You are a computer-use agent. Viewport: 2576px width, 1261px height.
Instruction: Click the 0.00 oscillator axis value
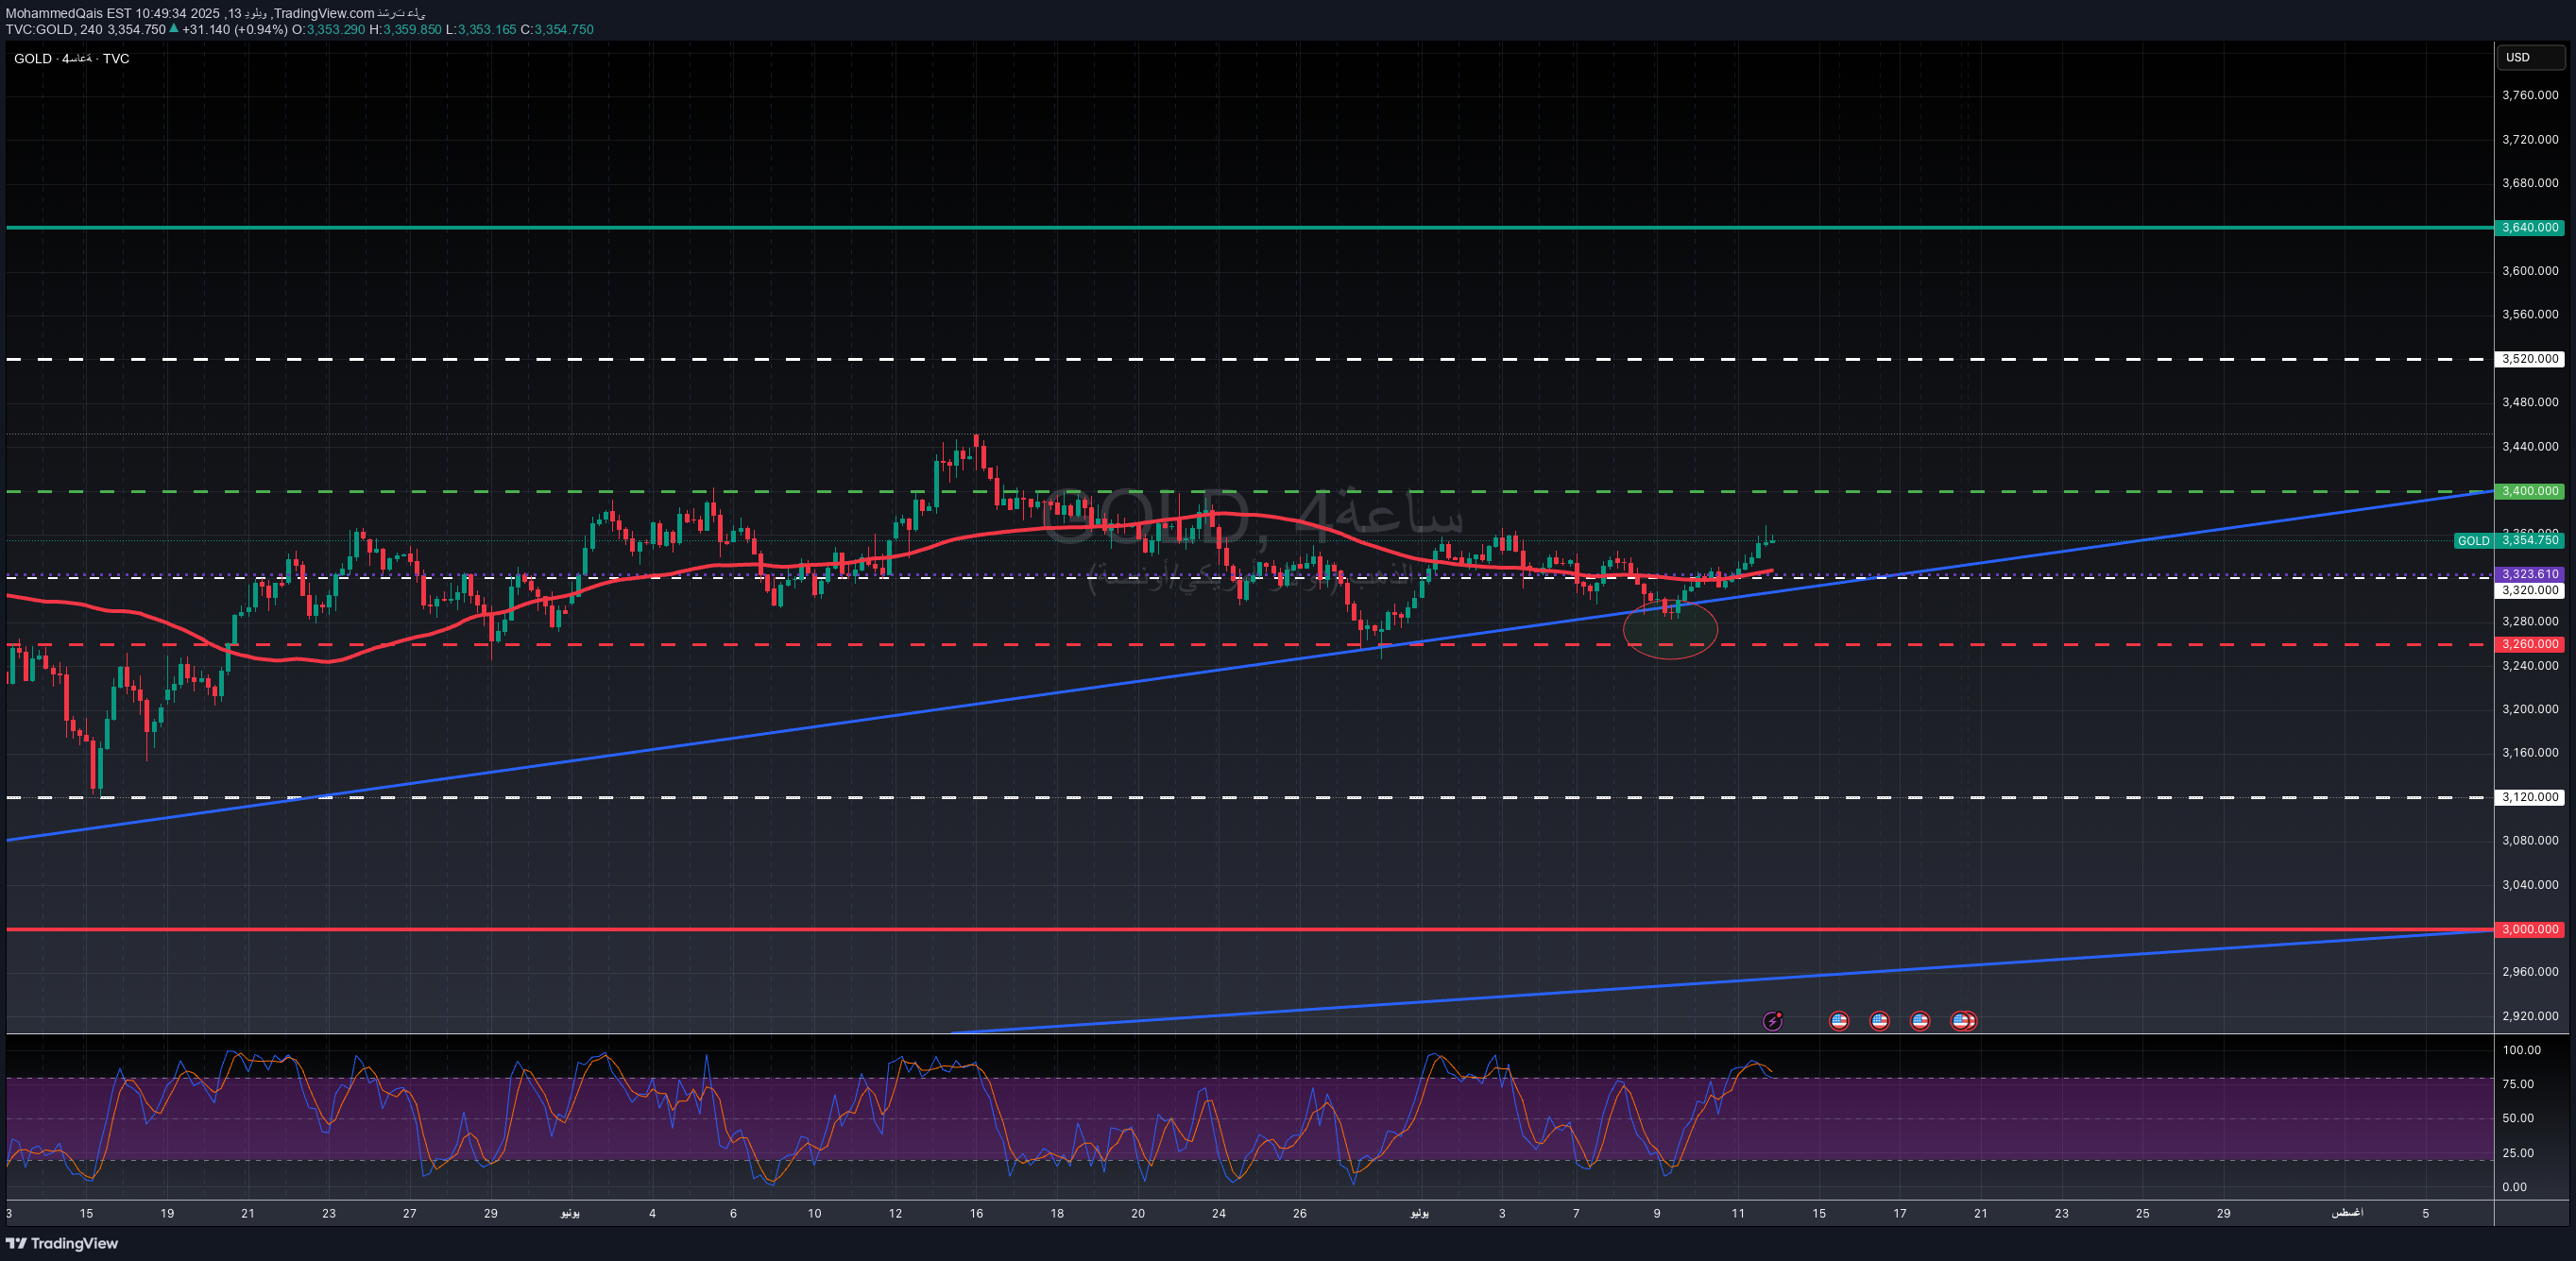2514,1187
